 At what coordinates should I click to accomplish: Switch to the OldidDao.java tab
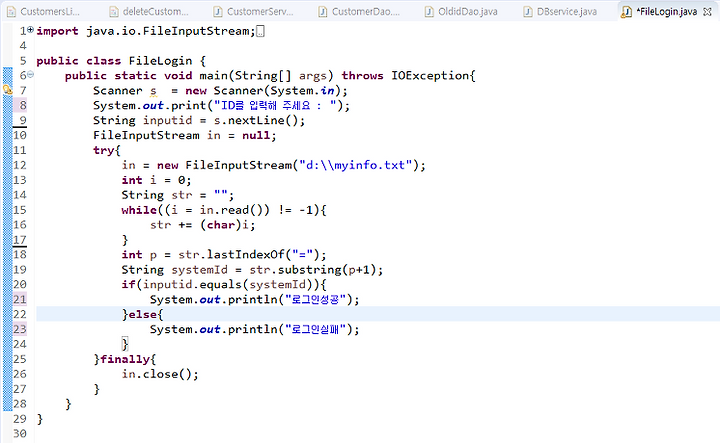click(x=462, y=11)
